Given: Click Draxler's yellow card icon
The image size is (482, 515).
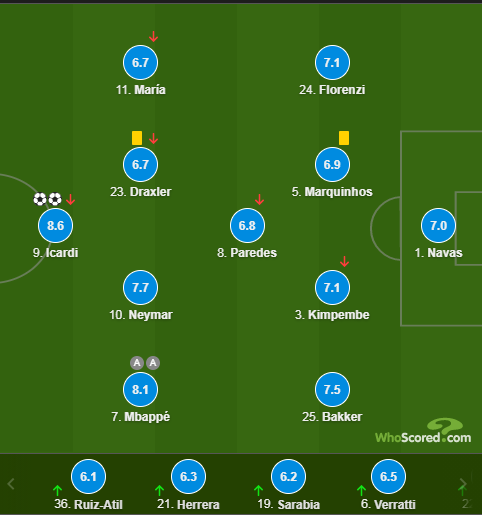Looking at the screenshot, I should 137,138.
